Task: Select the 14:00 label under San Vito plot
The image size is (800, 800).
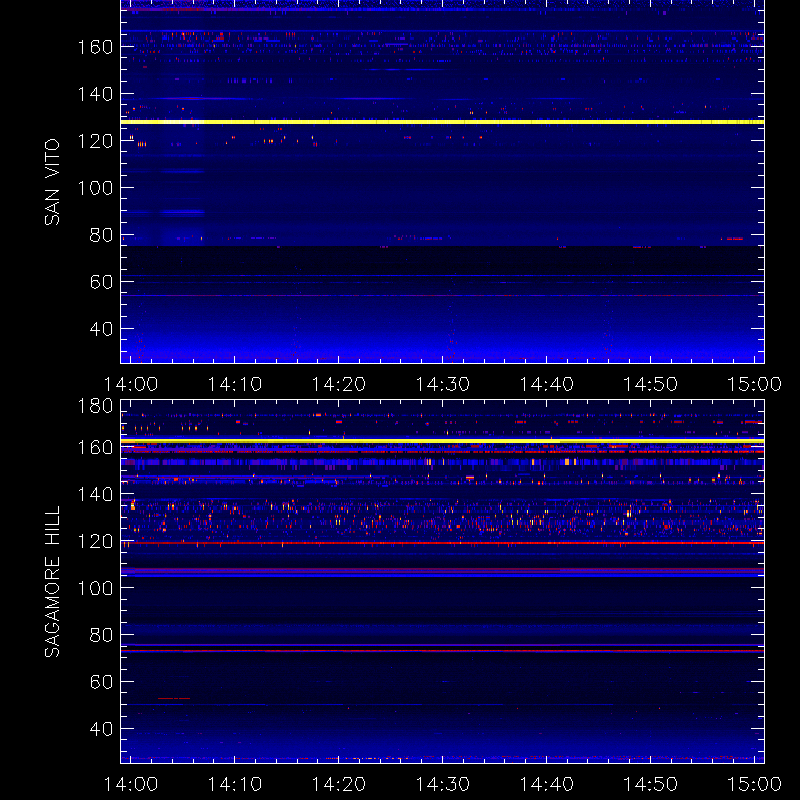Action: click(x=131, y=384)
